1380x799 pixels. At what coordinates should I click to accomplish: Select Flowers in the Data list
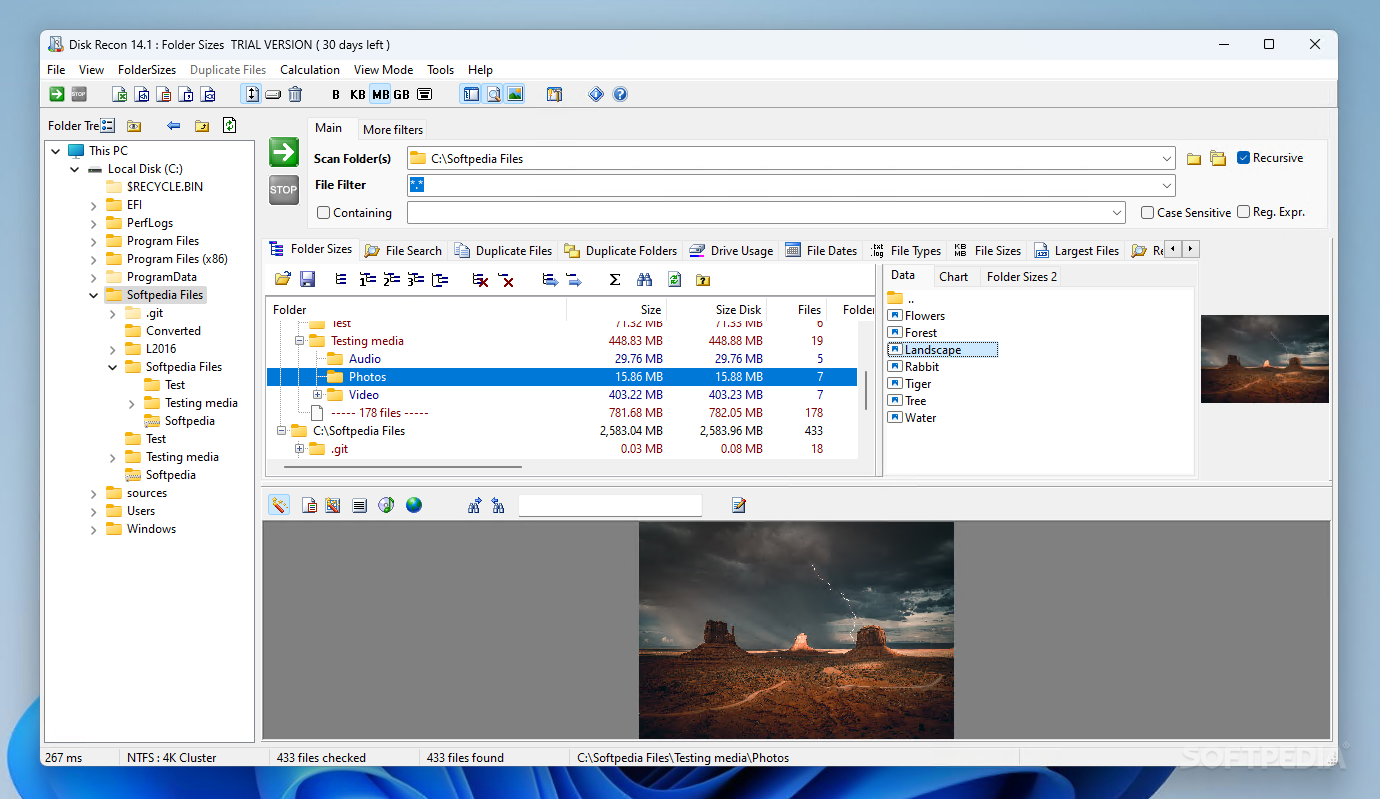(916, 316)
